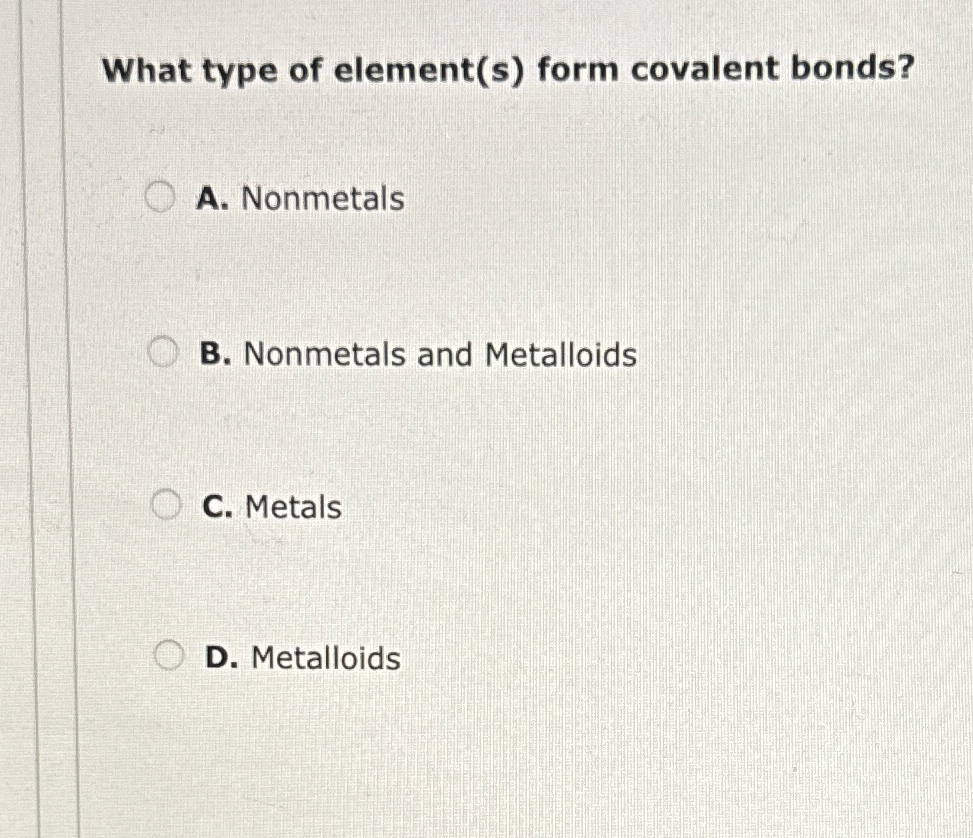
Task: Choose answer C as your response
Action: coord(164,503)
